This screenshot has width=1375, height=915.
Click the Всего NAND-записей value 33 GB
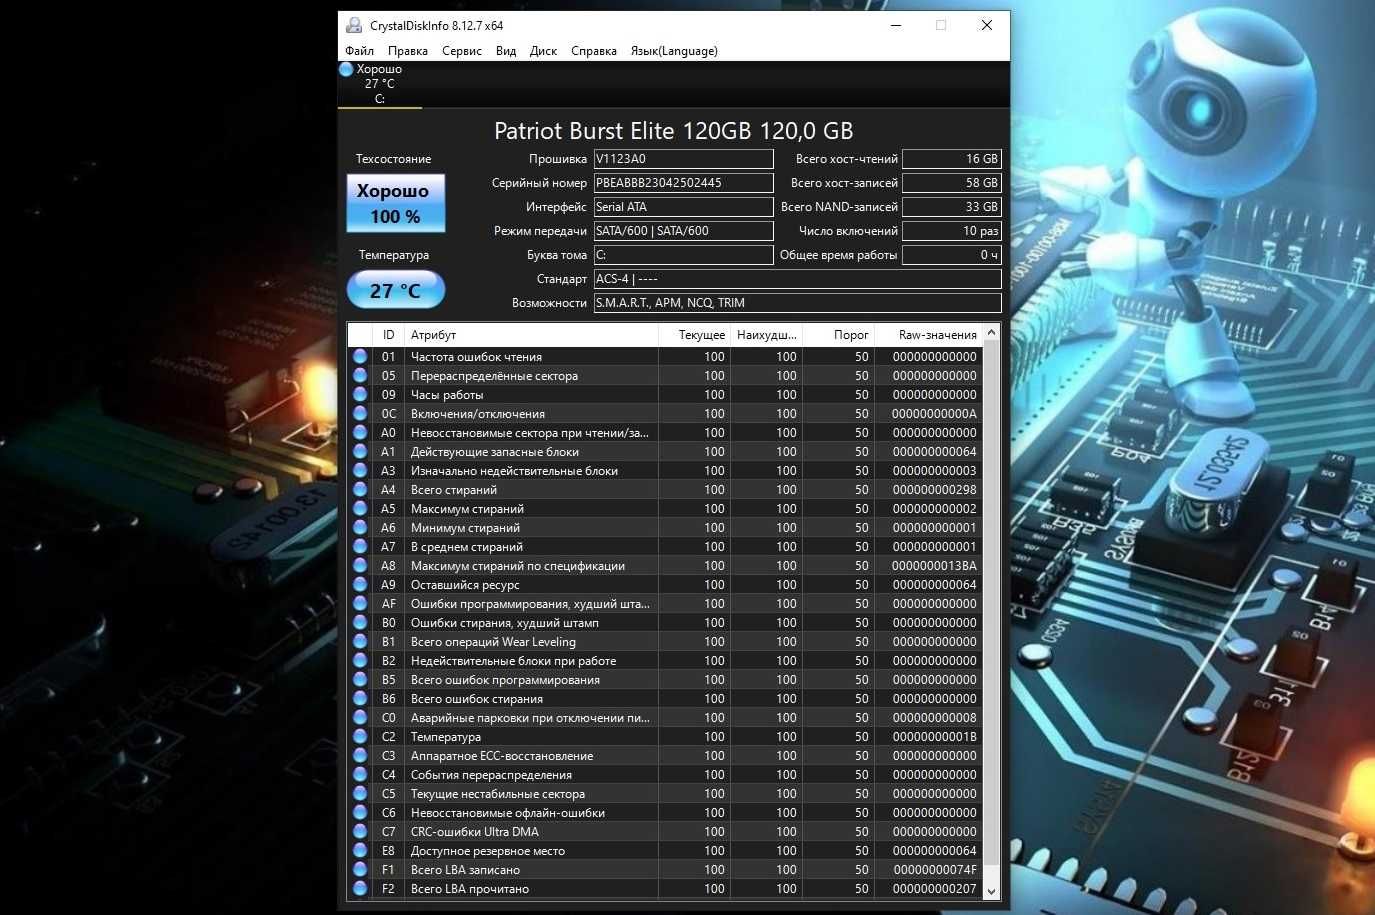coord(952,207)
